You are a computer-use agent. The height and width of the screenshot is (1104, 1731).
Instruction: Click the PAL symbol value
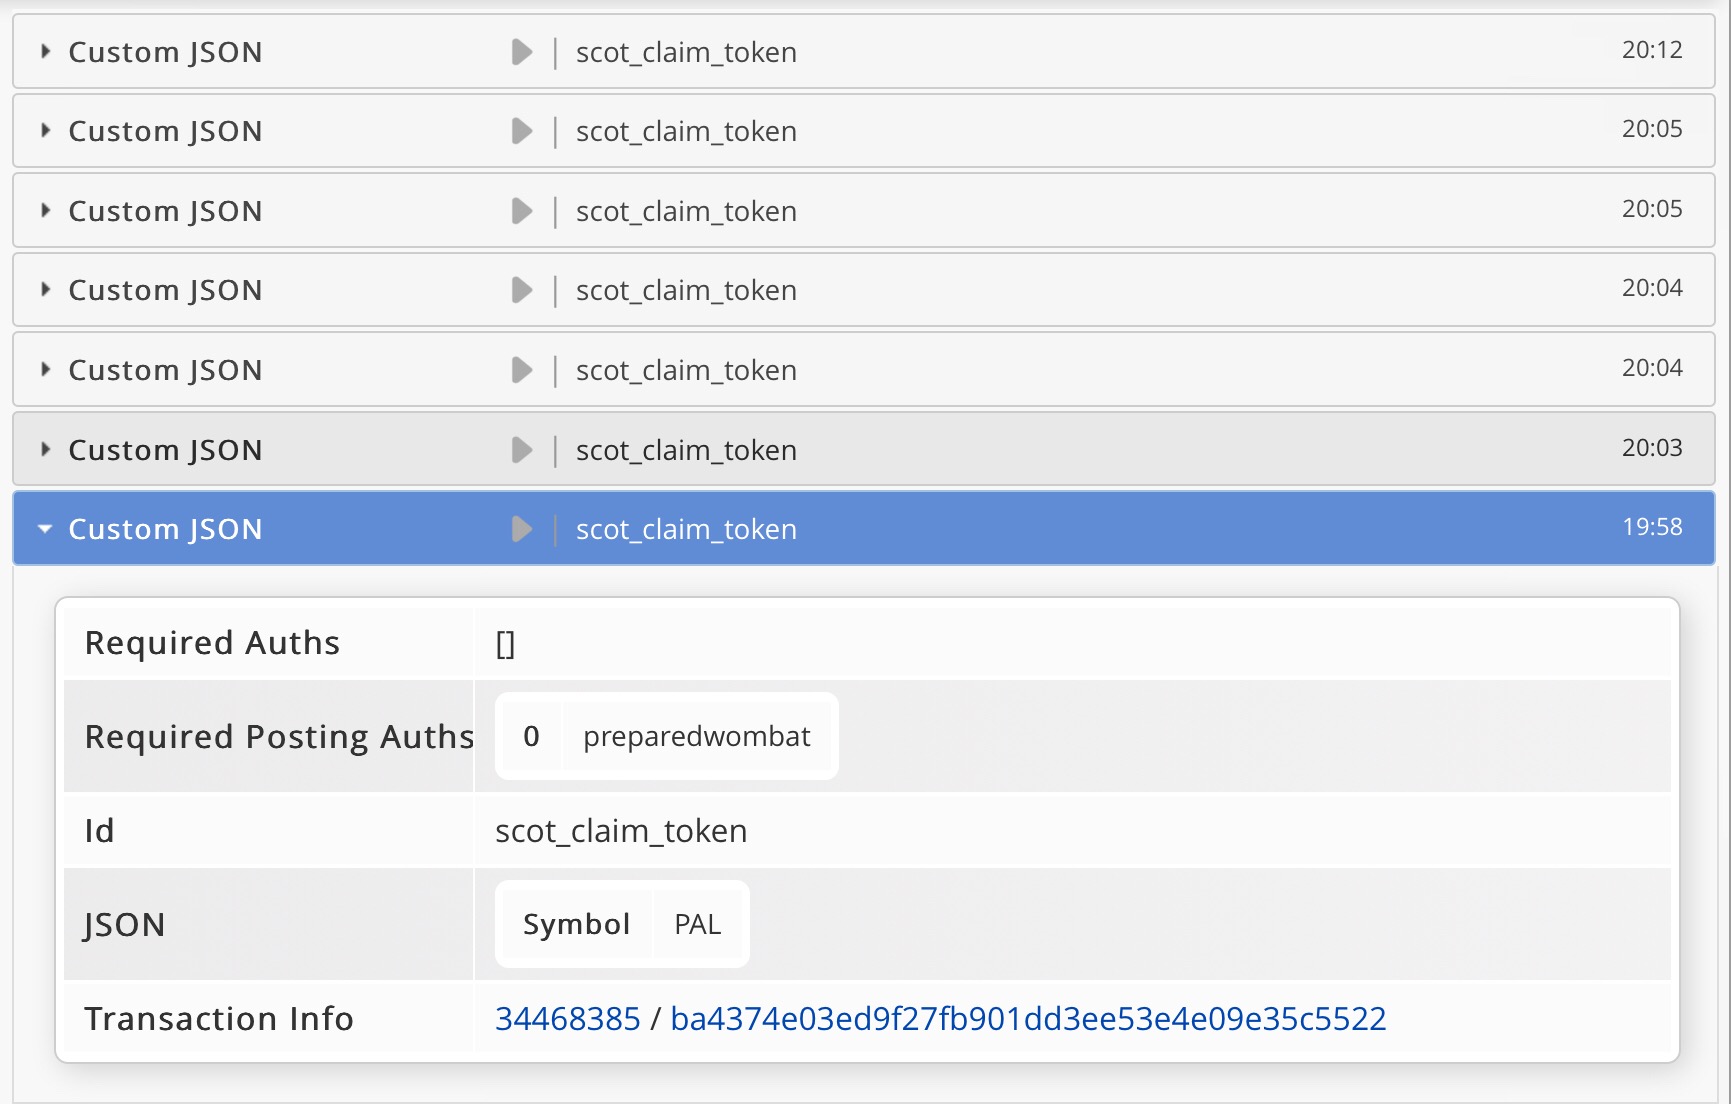click(x=697, y=924)
